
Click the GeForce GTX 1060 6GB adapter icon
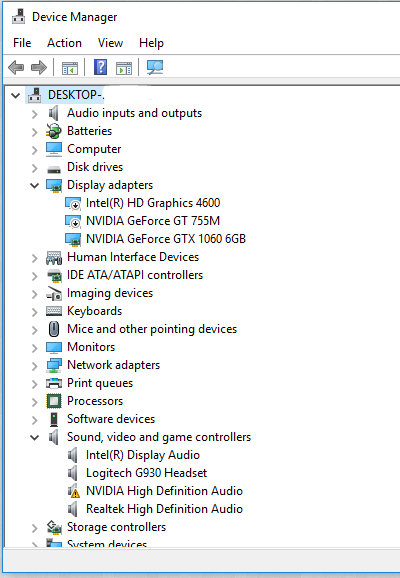pos(73,239)
